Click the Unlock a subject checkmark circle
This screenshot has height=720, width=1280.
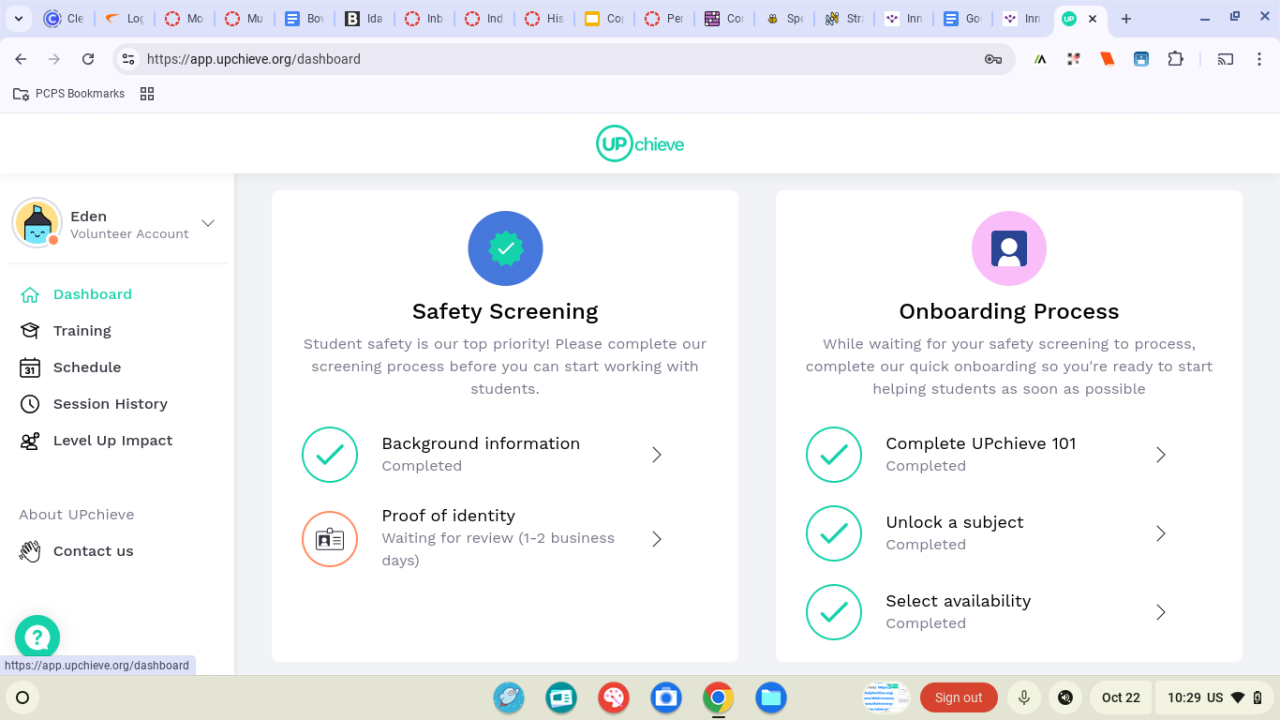point(834,534)
